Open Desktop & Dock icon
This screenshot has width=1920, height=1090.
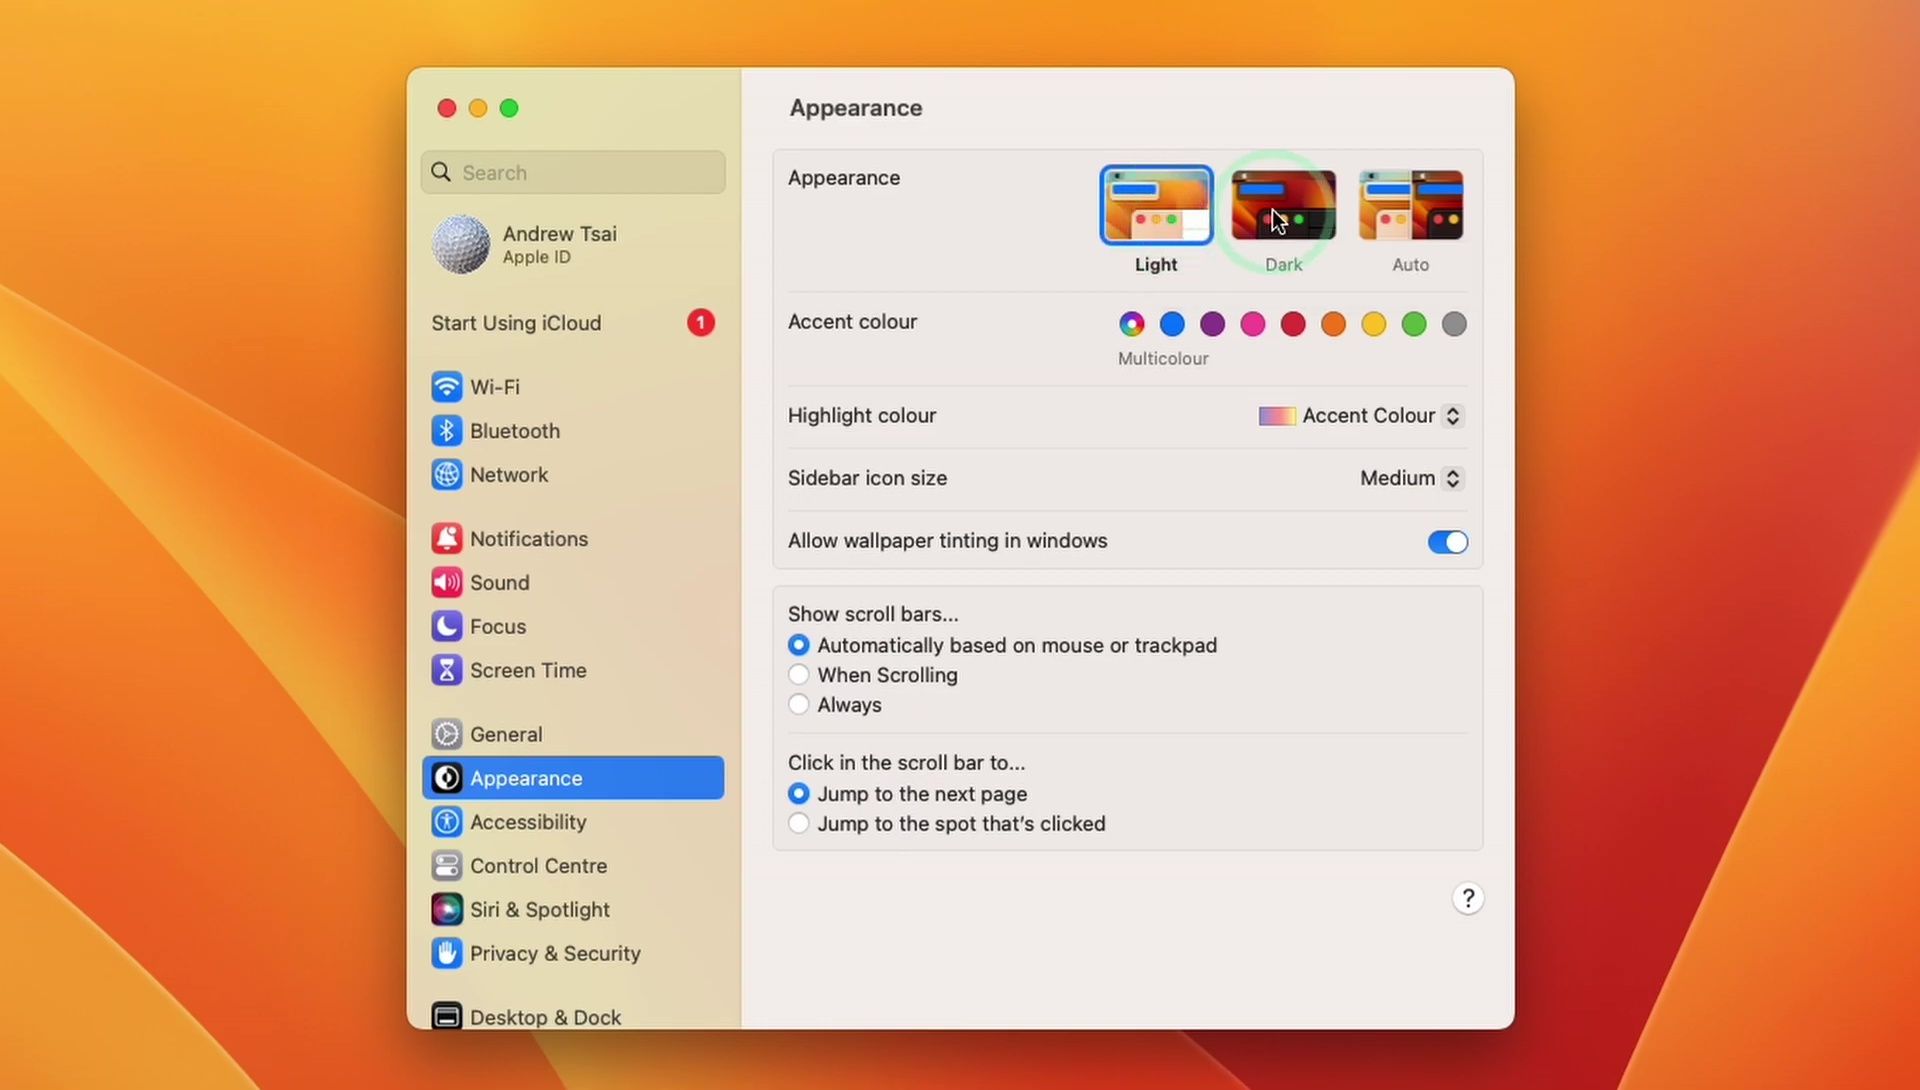tap(447, 1017)
